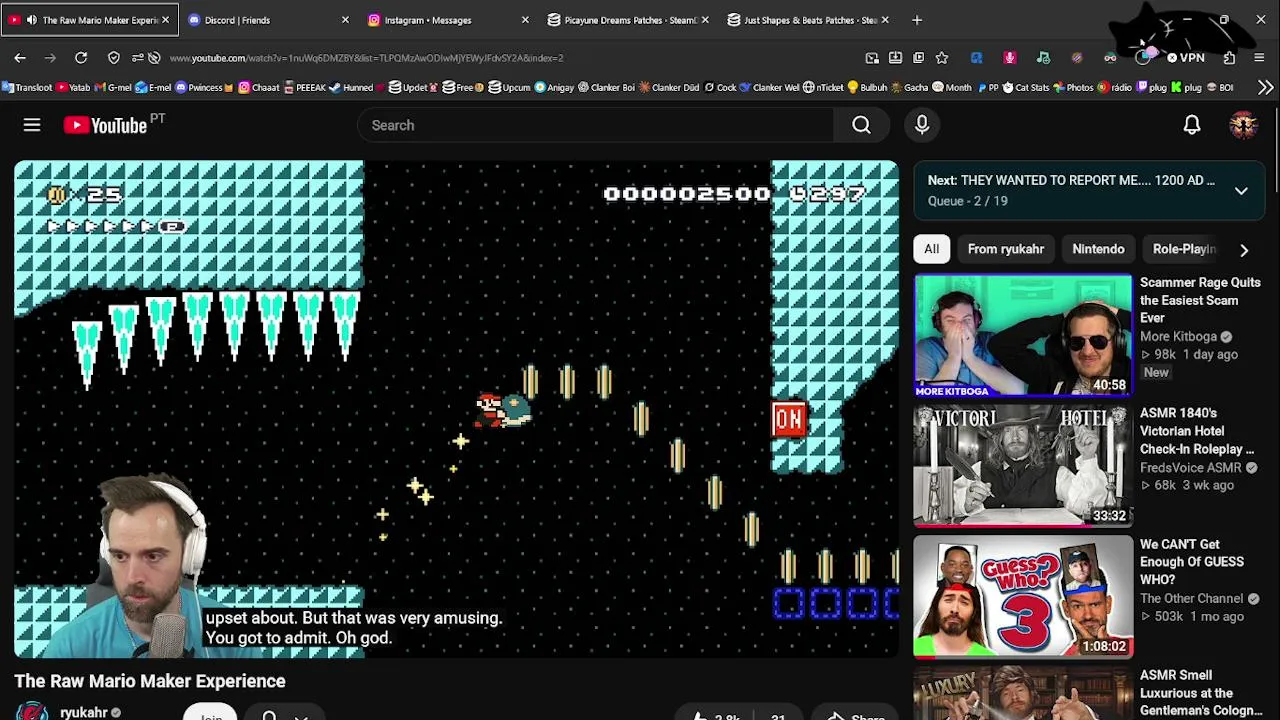
Task: Open the Month bookmark
Action: 952,88
